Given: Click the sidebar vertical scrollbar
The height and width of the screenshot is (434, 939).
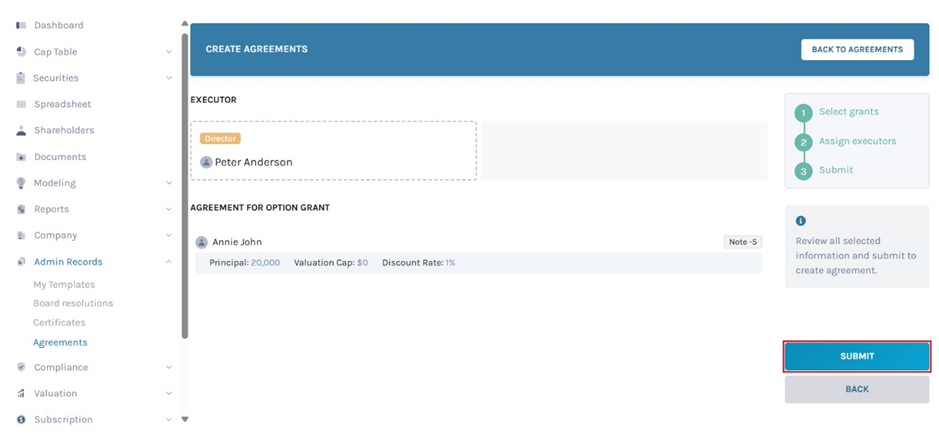Looking at the screenshot, I should (x=185, y=180).
